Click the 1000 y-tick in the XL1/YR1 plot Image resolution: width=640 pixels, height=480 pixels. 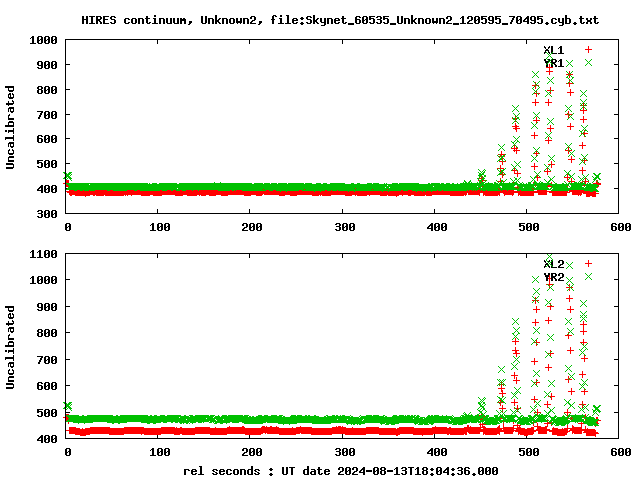pos(43,40)
